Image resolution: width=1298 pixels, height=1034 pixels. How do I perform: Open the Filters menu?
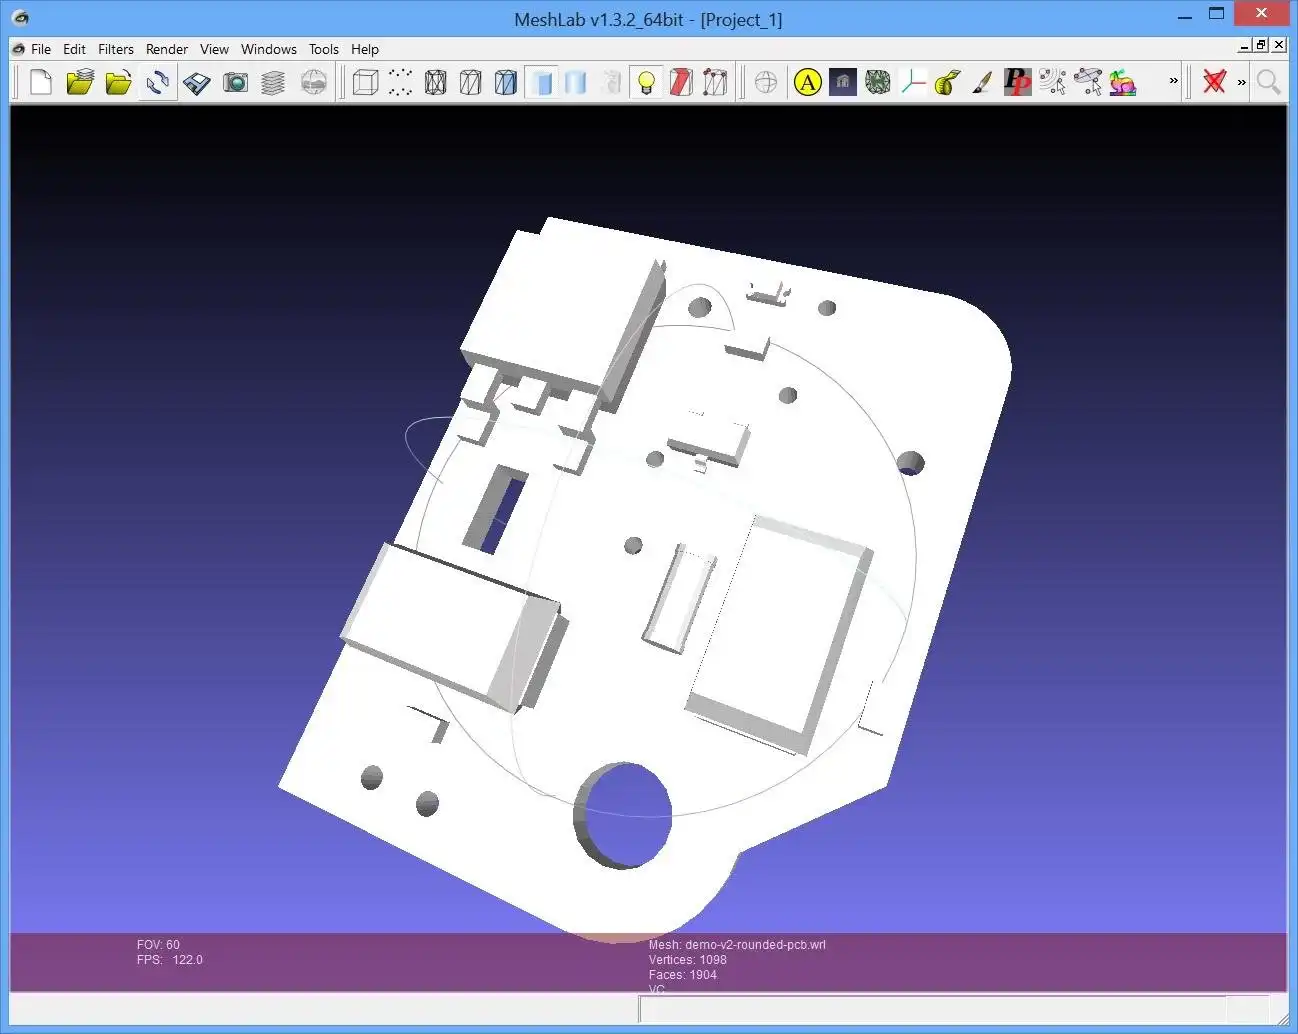tap(116, 49)
